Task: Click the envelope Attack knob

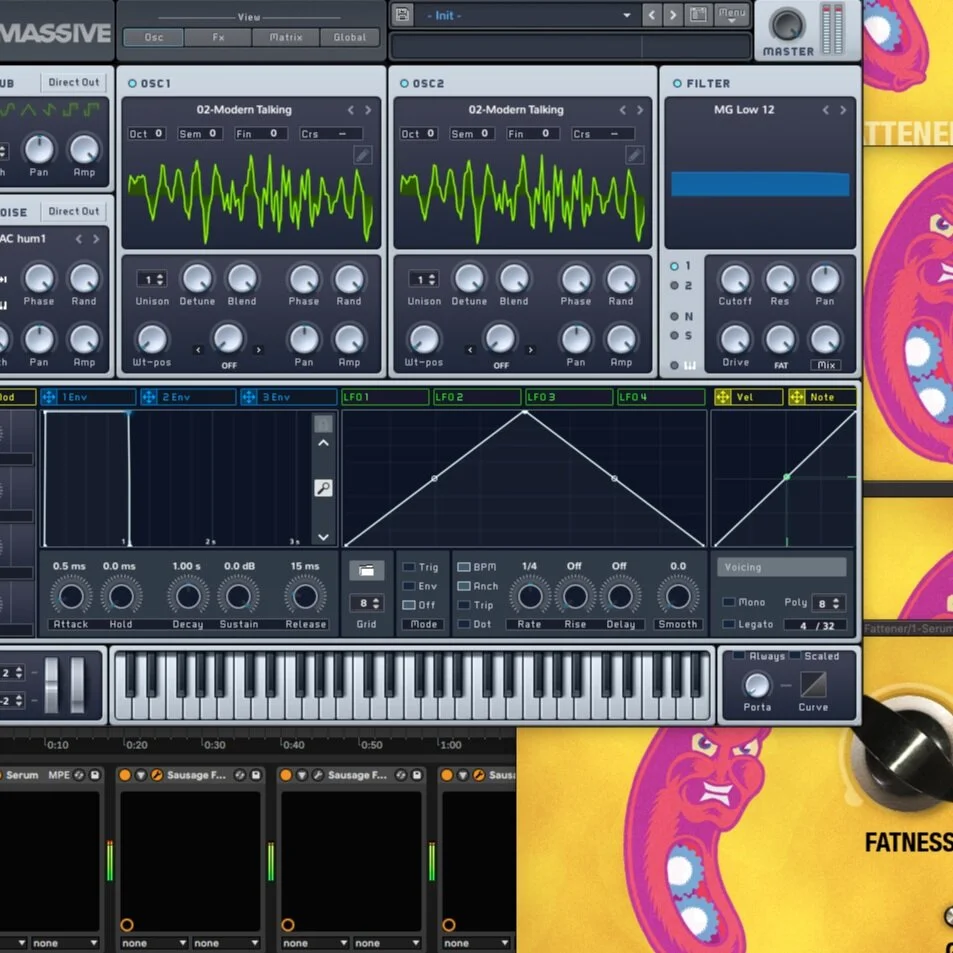Action: click(71, 596)
